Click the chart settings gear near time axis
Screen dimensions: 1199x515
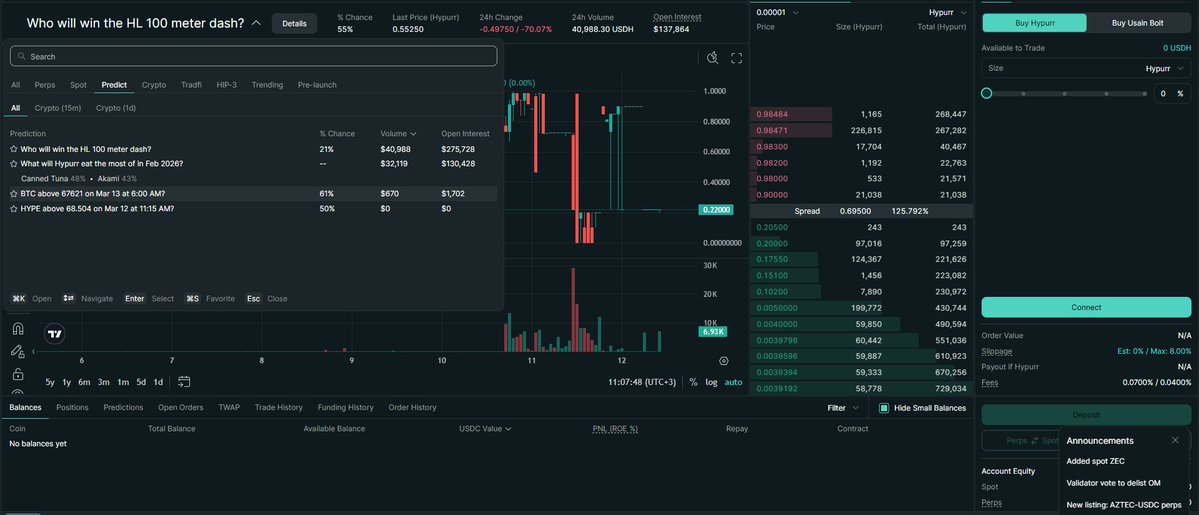click(723, 360)
